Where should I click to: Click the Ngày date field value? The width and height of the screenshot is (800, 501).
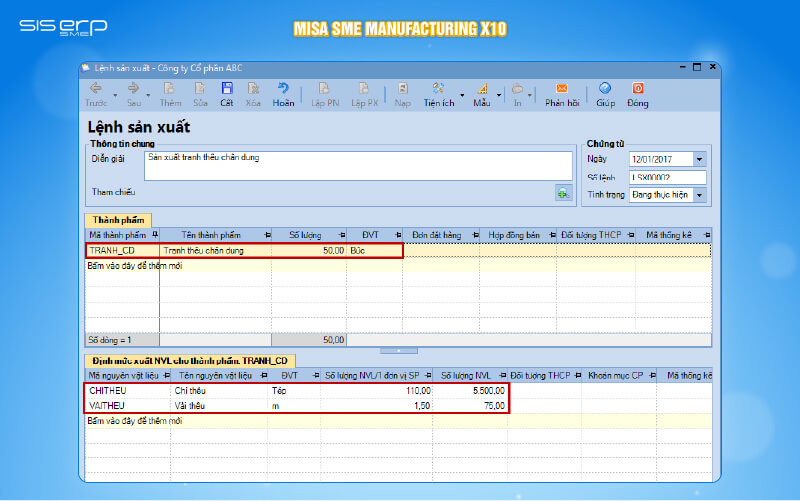(661, 160)
